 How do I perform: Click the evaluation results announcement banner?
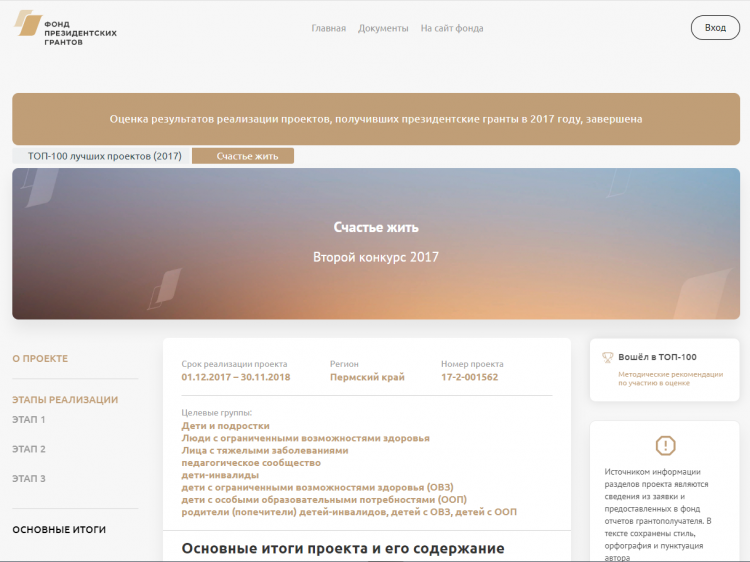pos(375,119)
